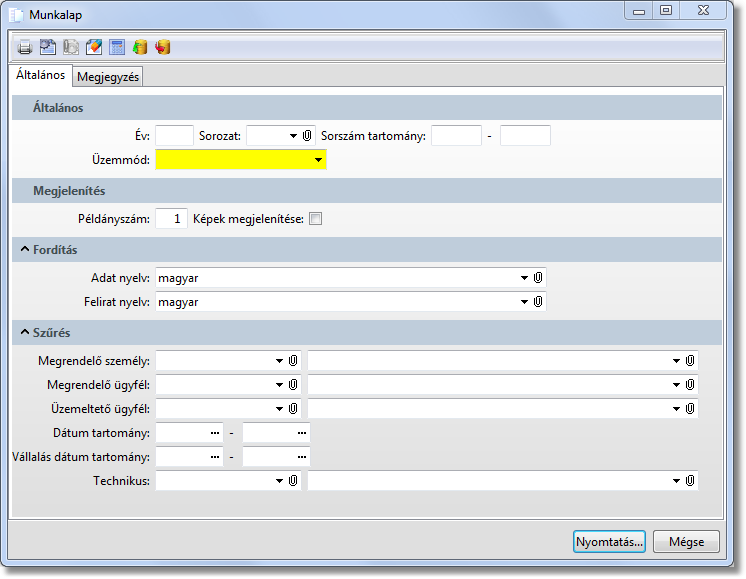This screenshot has width=746, height=579.
Task: Click last paperclip in Megrendelő ügyfél row
Action: coord(690,384)
